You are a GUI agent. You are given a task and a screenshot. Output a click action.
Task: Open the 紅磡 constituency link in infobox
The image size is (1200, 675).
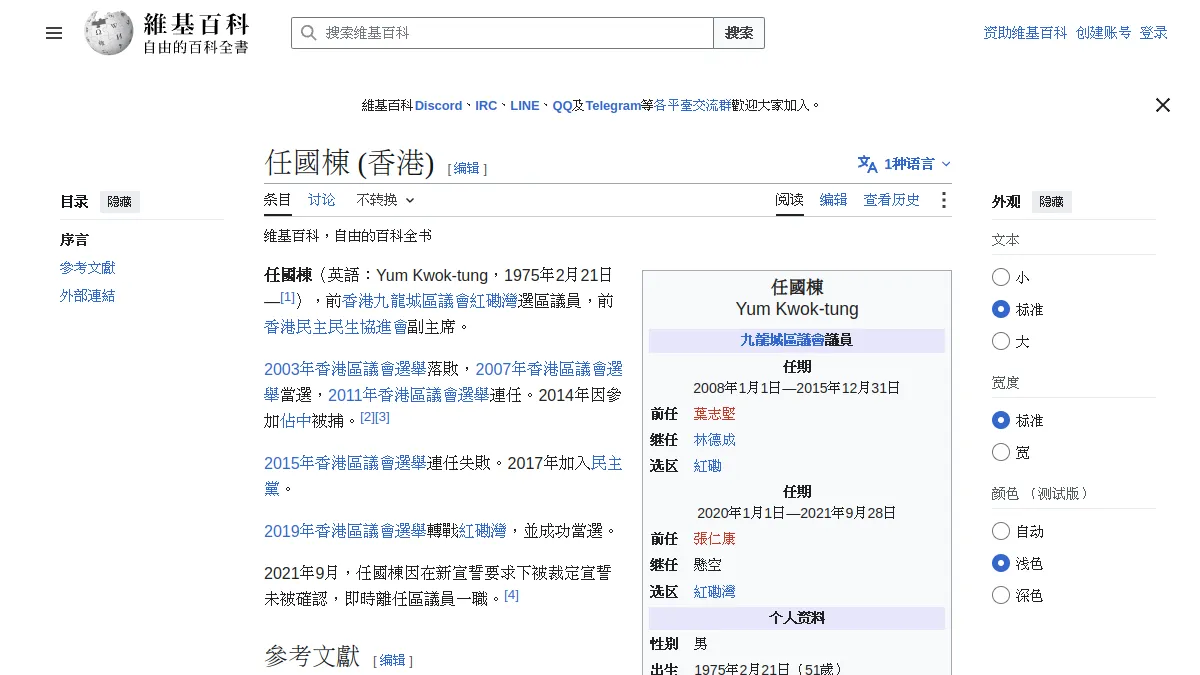coord(707,465)
